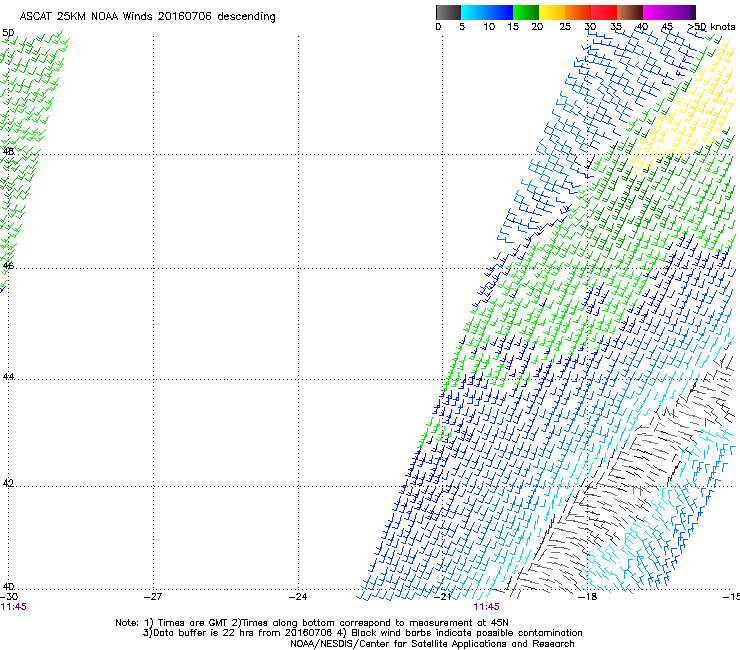Screen dimensions: 740x650
Task: Click the '>50 knots' legend label
Action: coord(711,27)
